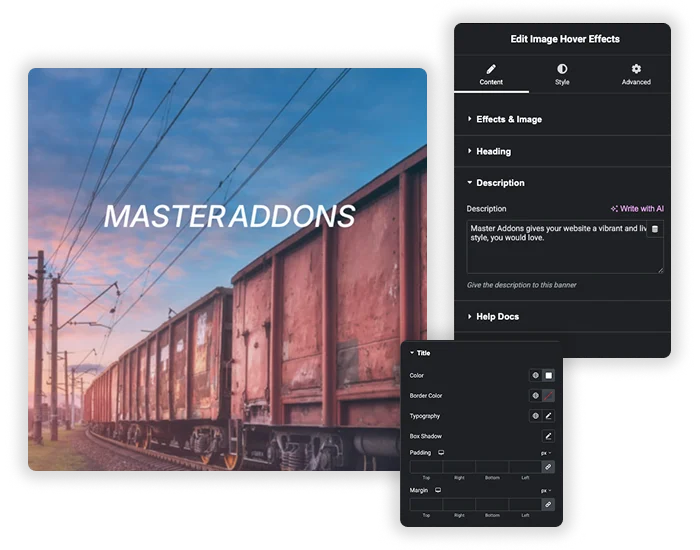Open global color picker for Border Color

tap(535, 396)
